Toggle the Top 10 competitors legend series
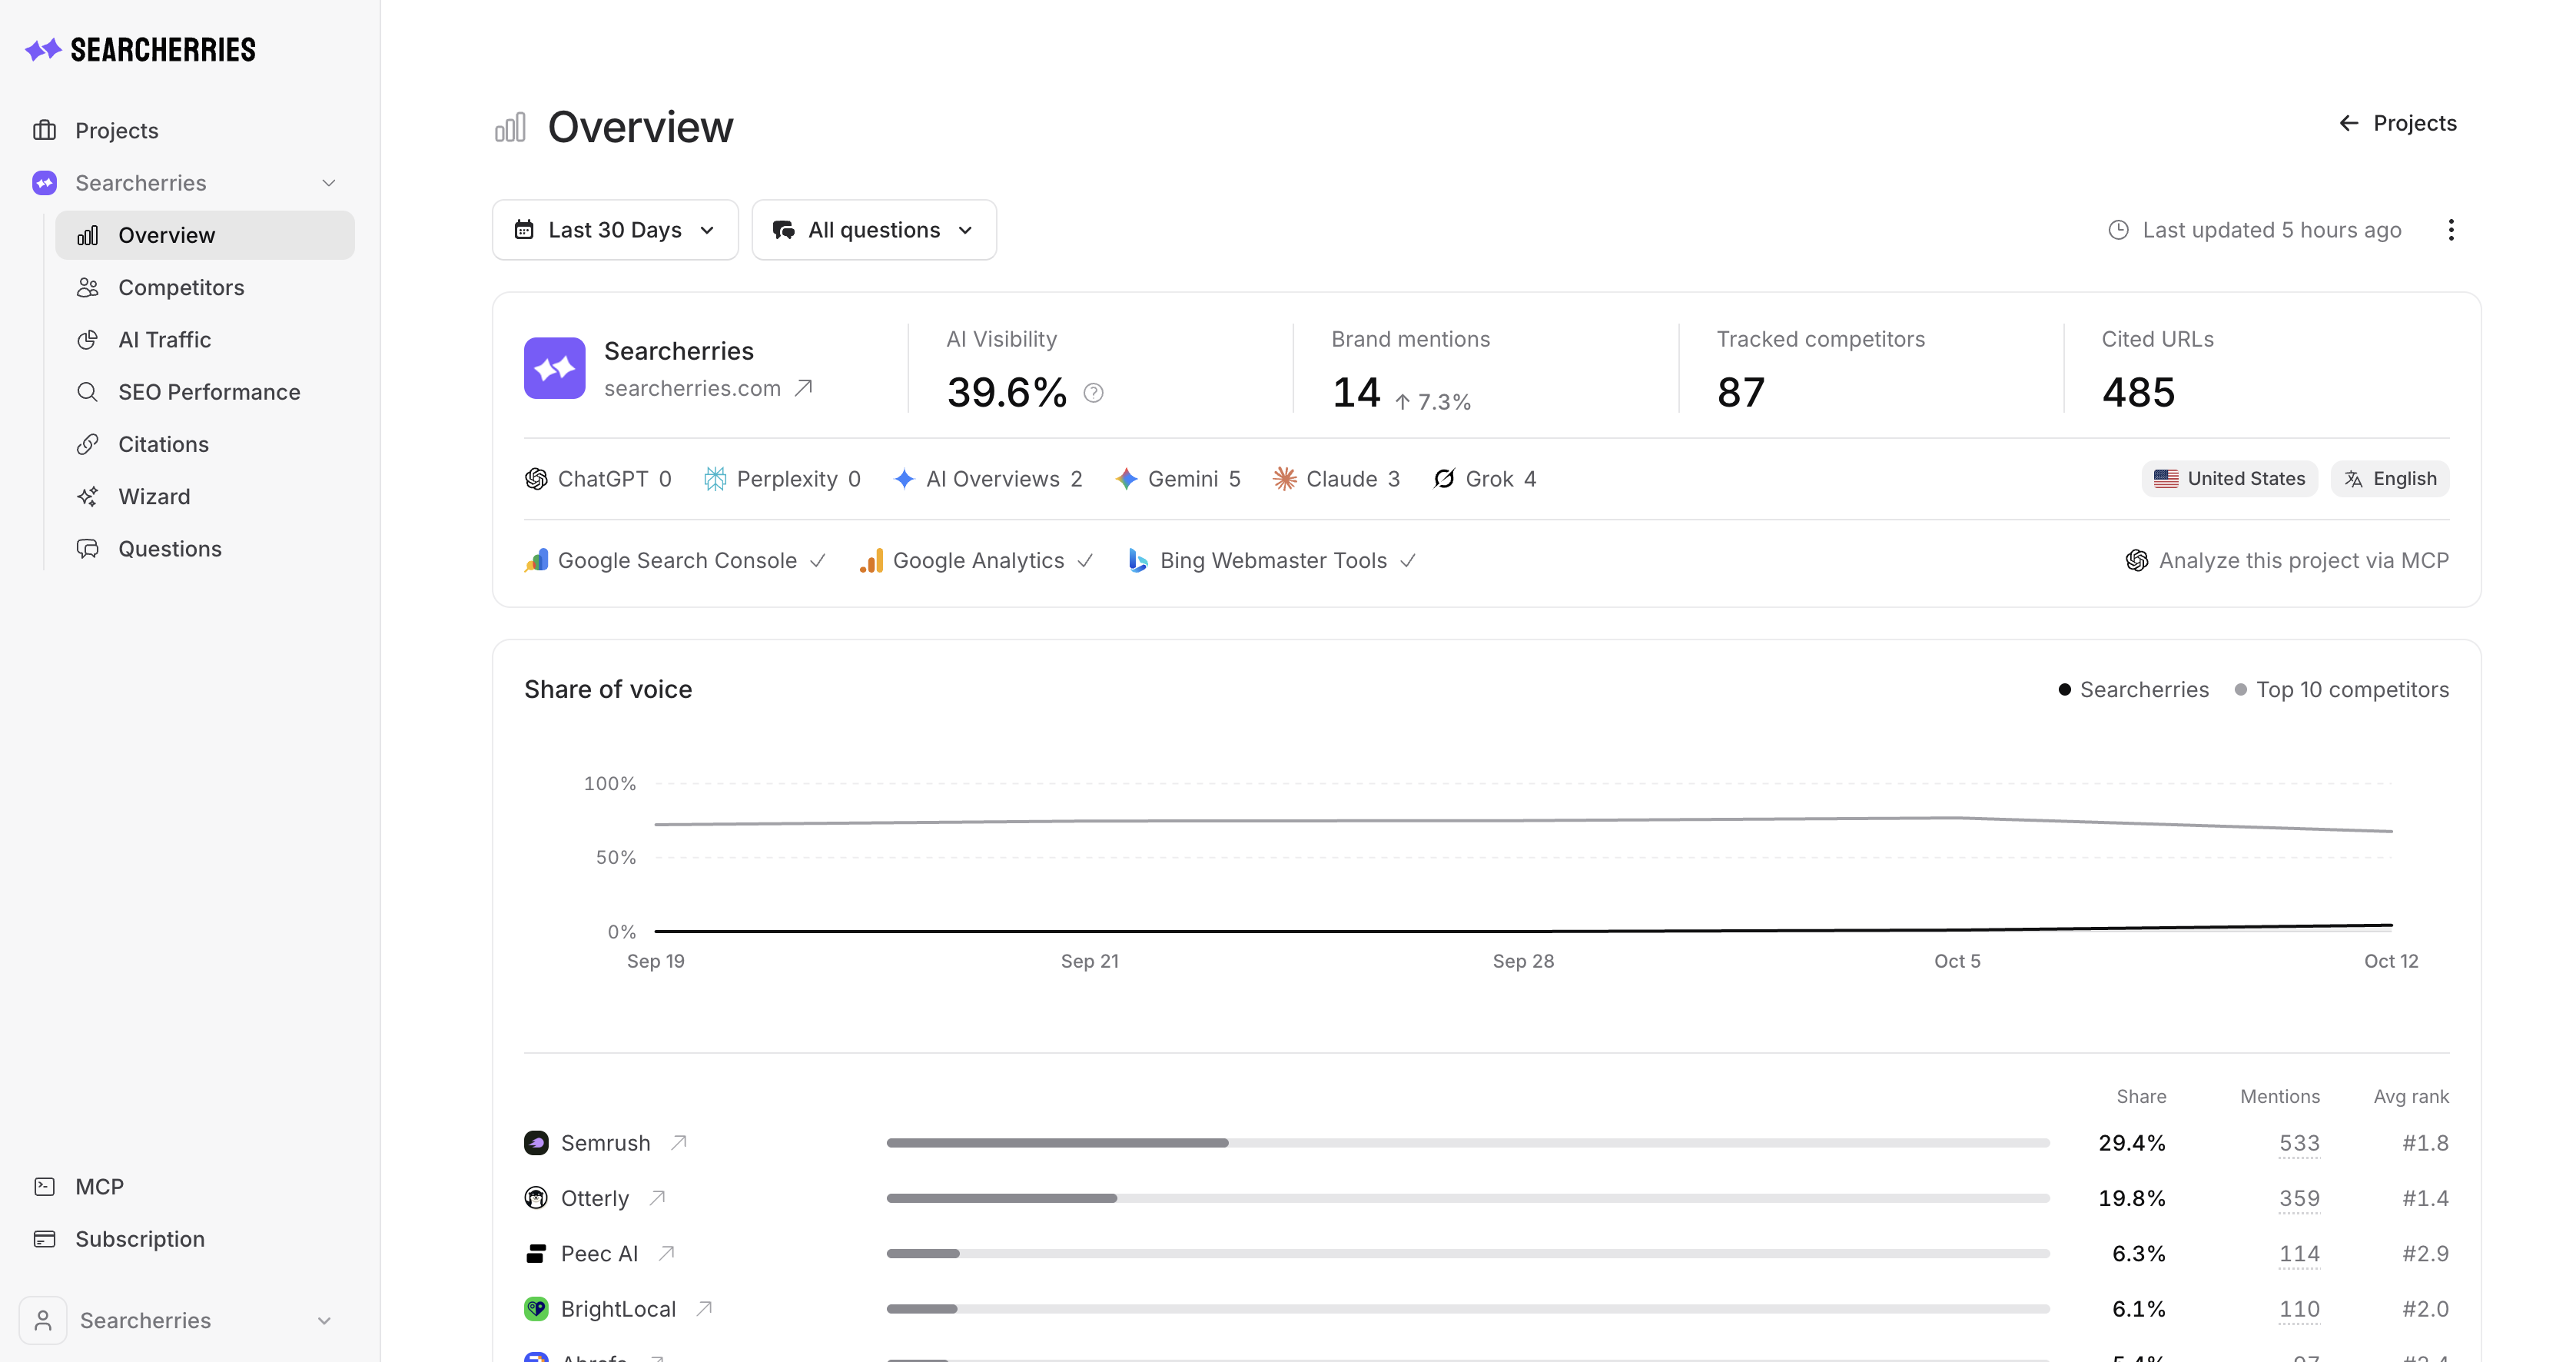 coord(2342,690)
